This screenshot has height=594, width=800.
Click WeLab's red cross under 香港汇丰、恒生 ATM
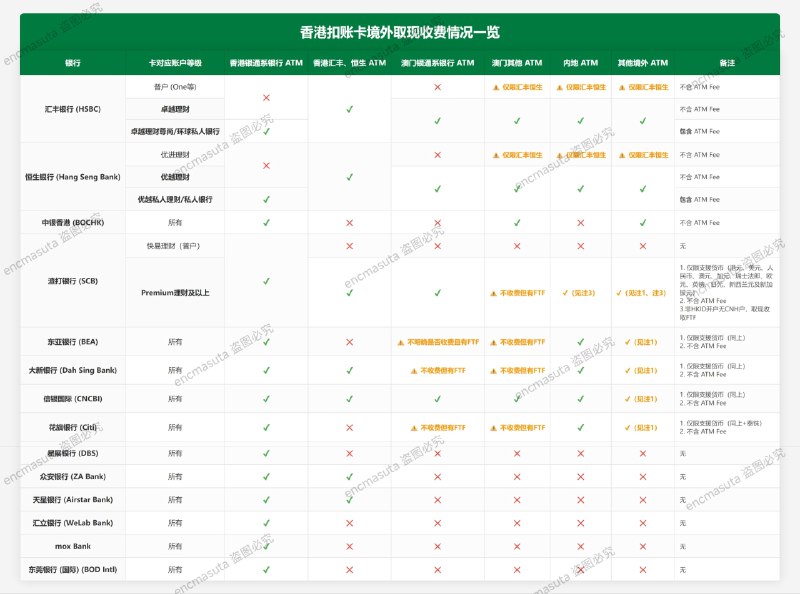[349, 523]
